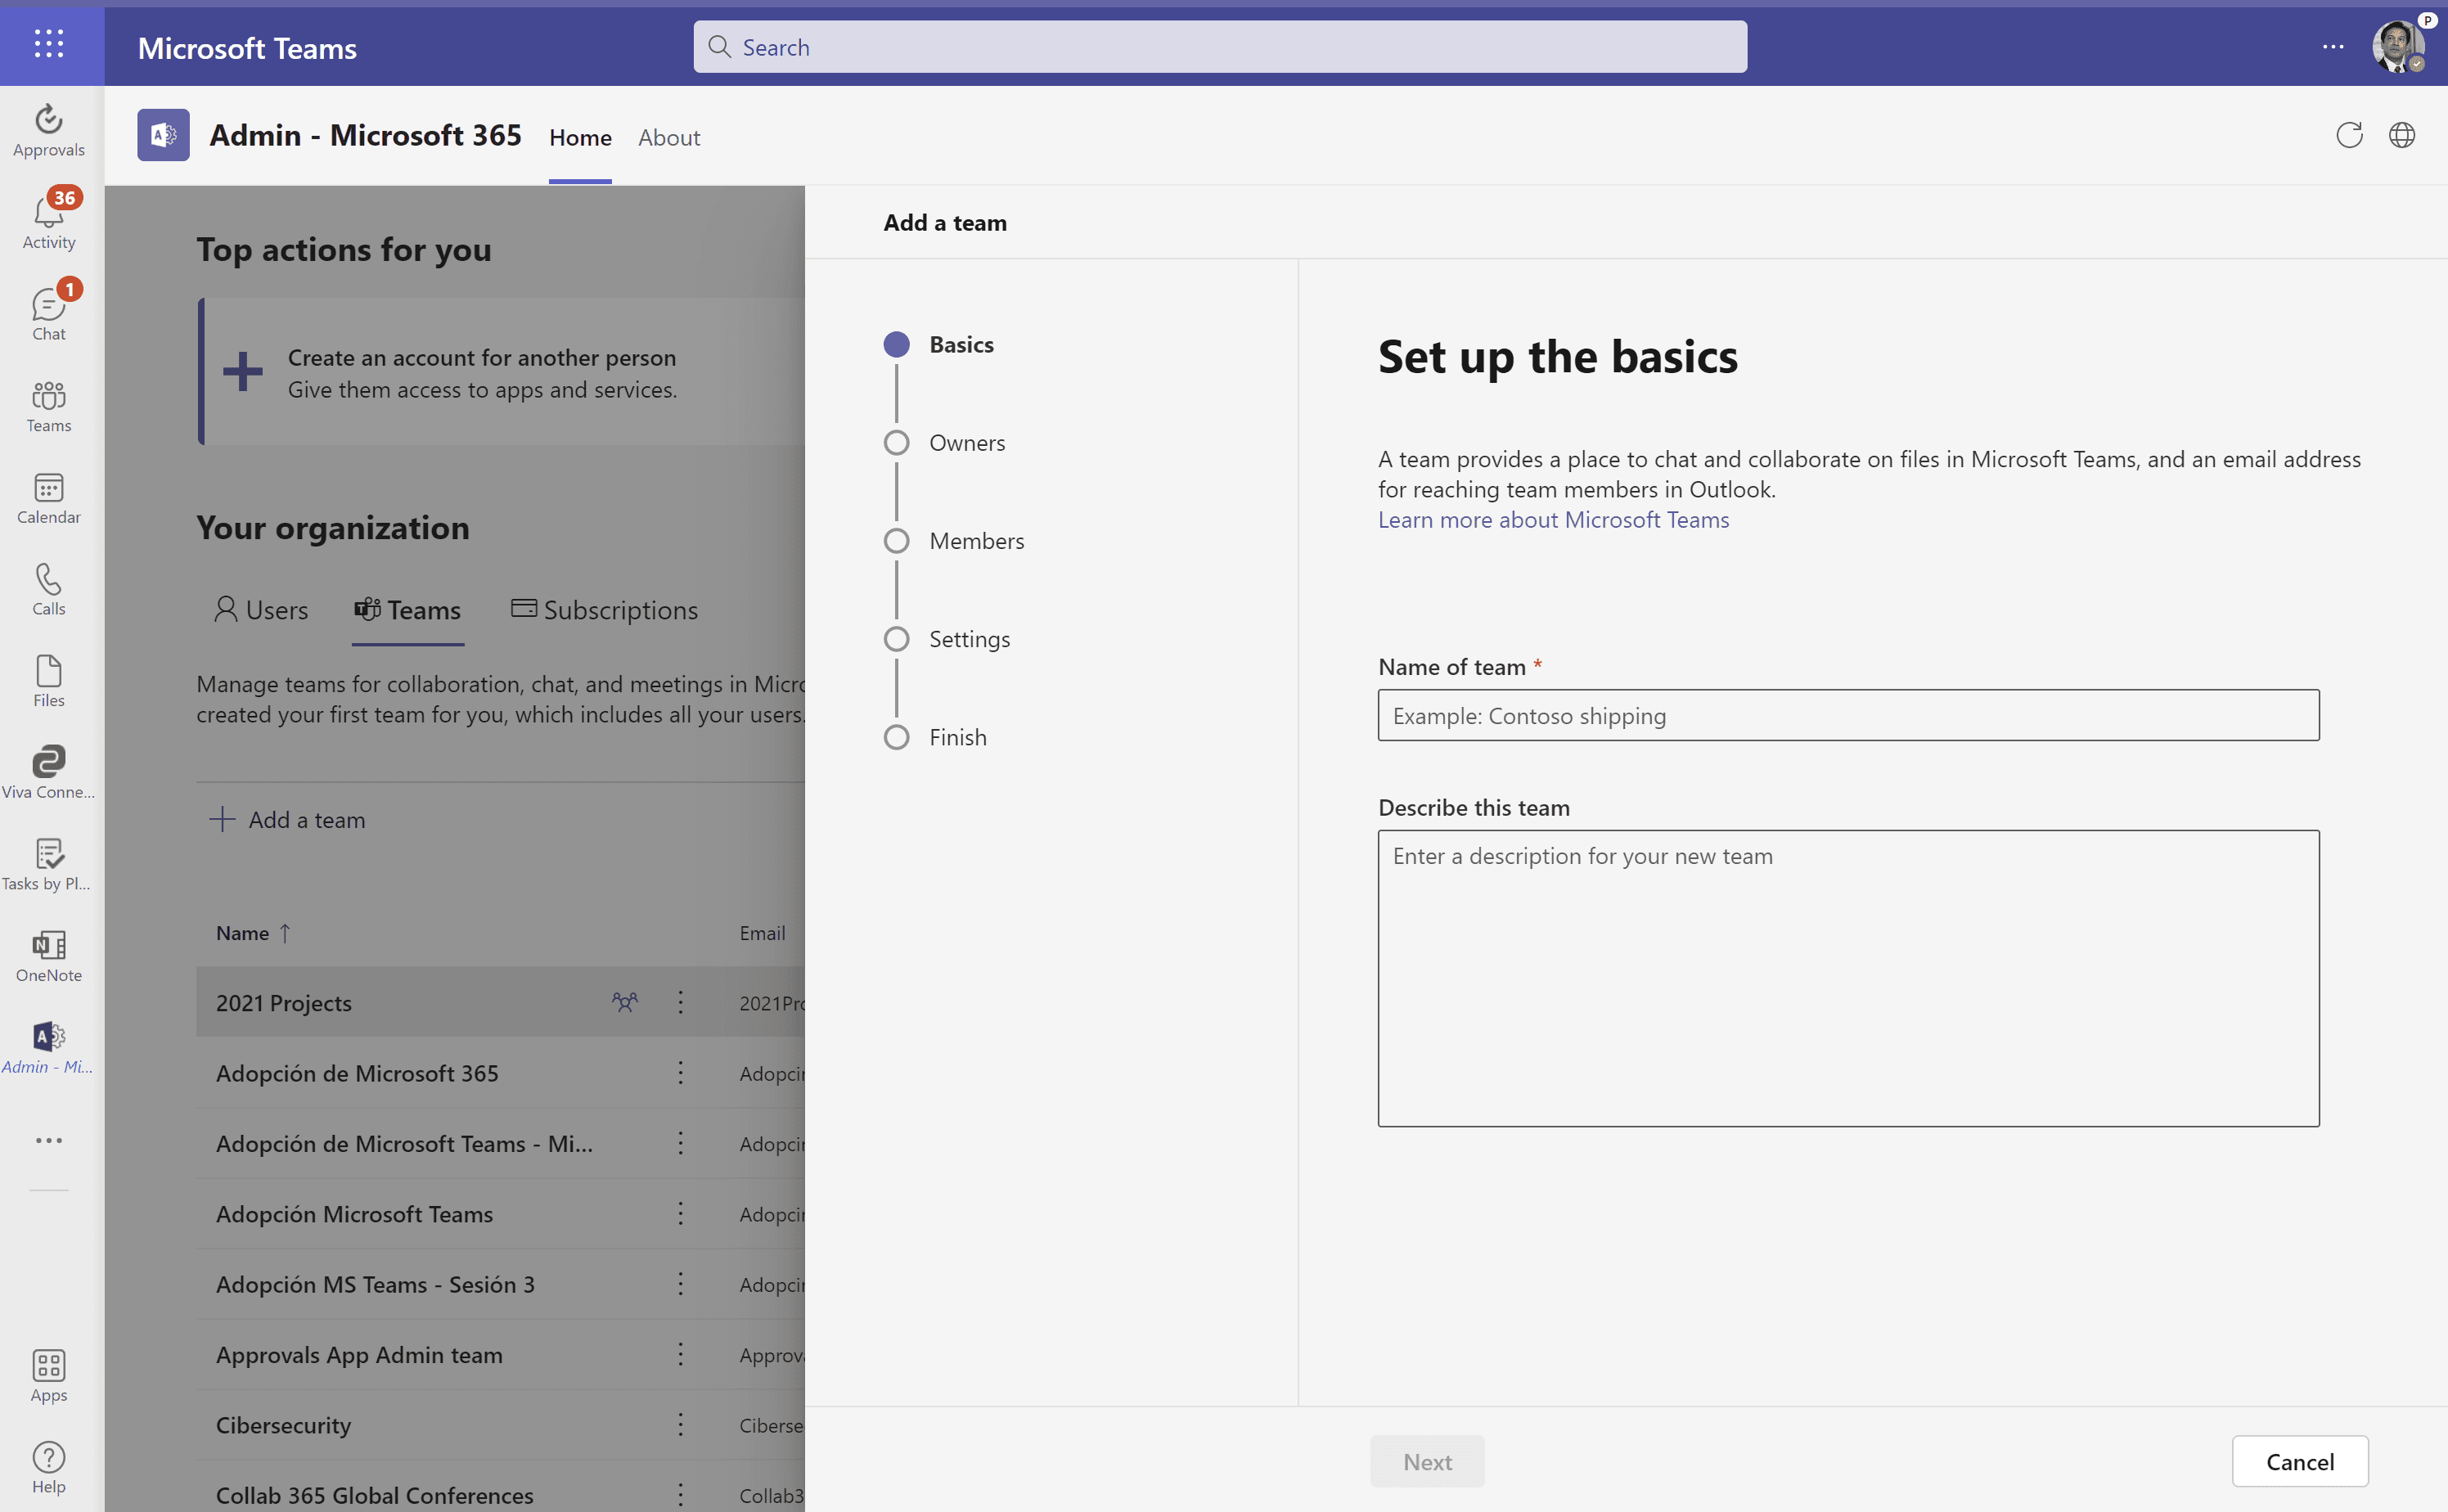Open Settings and more ellipsis in header
This screenshot has width=2448, height=1512.
pyautogui.click(x=2333, y=47)
